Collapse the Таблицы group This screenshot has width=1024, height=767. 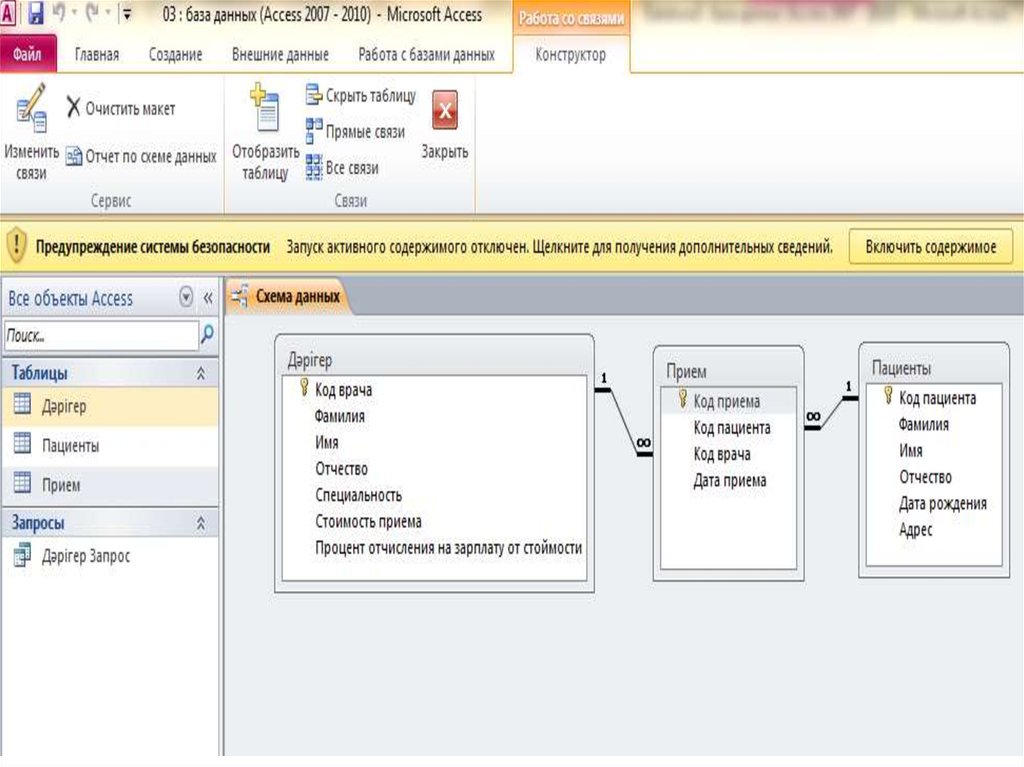[200, 373]
